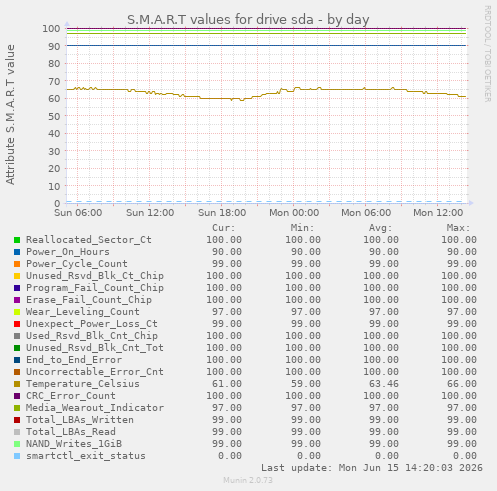Click the Sun 18:00 time axis label

(222, 213)
